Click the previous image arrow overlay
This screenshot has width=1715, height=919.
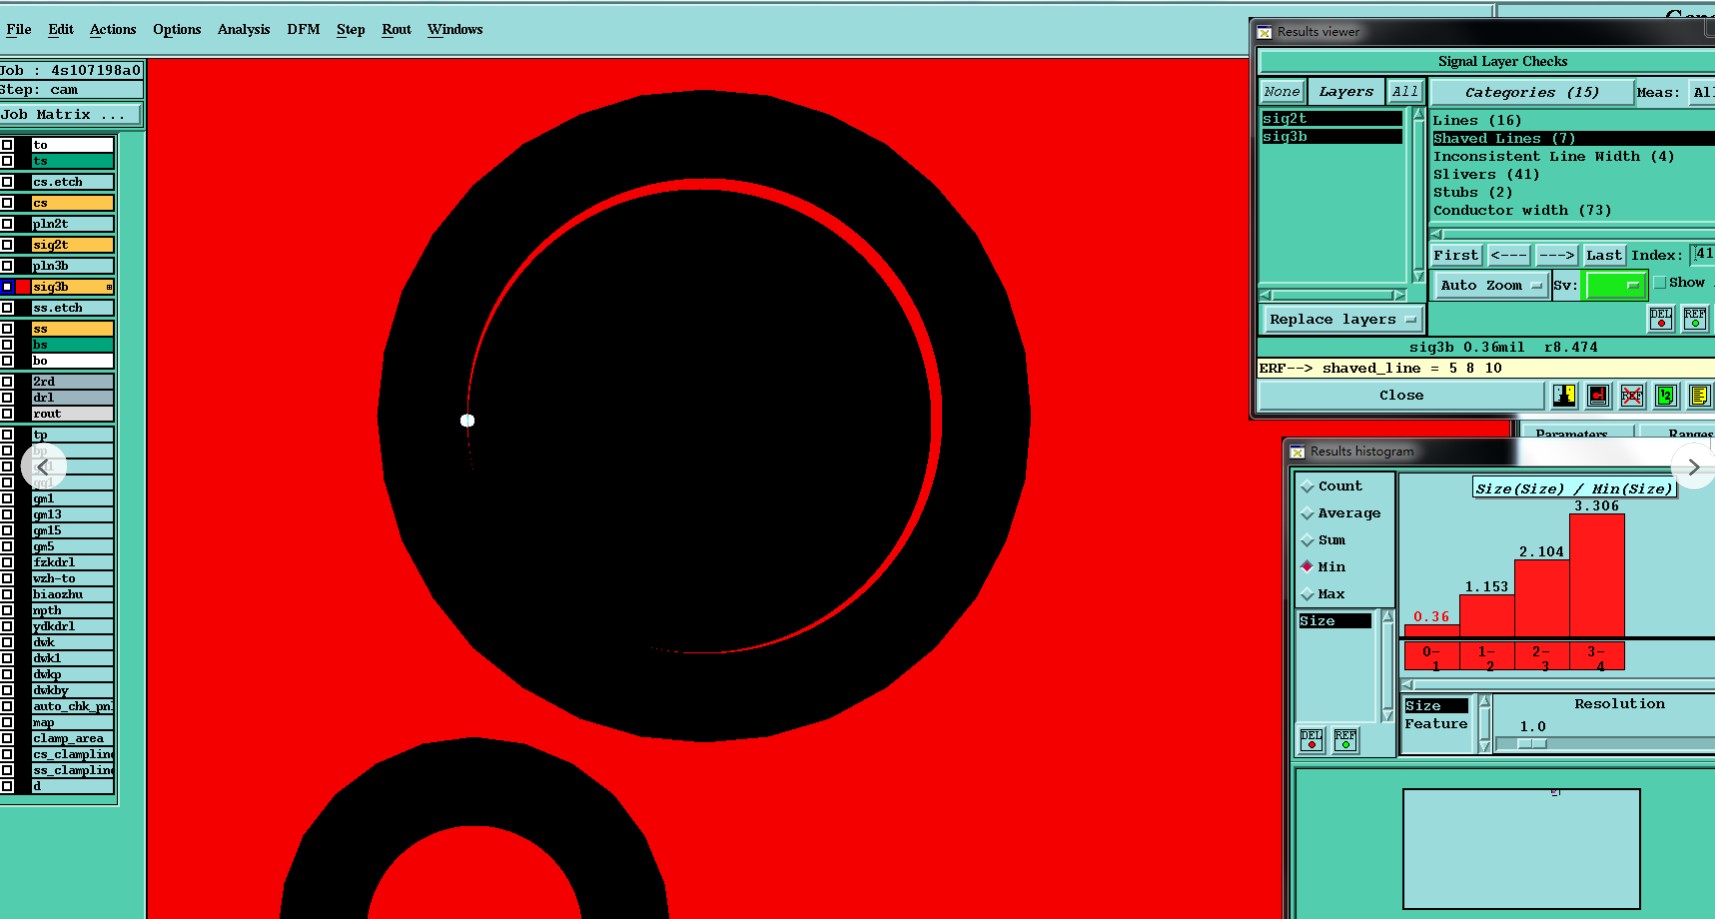click(x=43, y=467)
